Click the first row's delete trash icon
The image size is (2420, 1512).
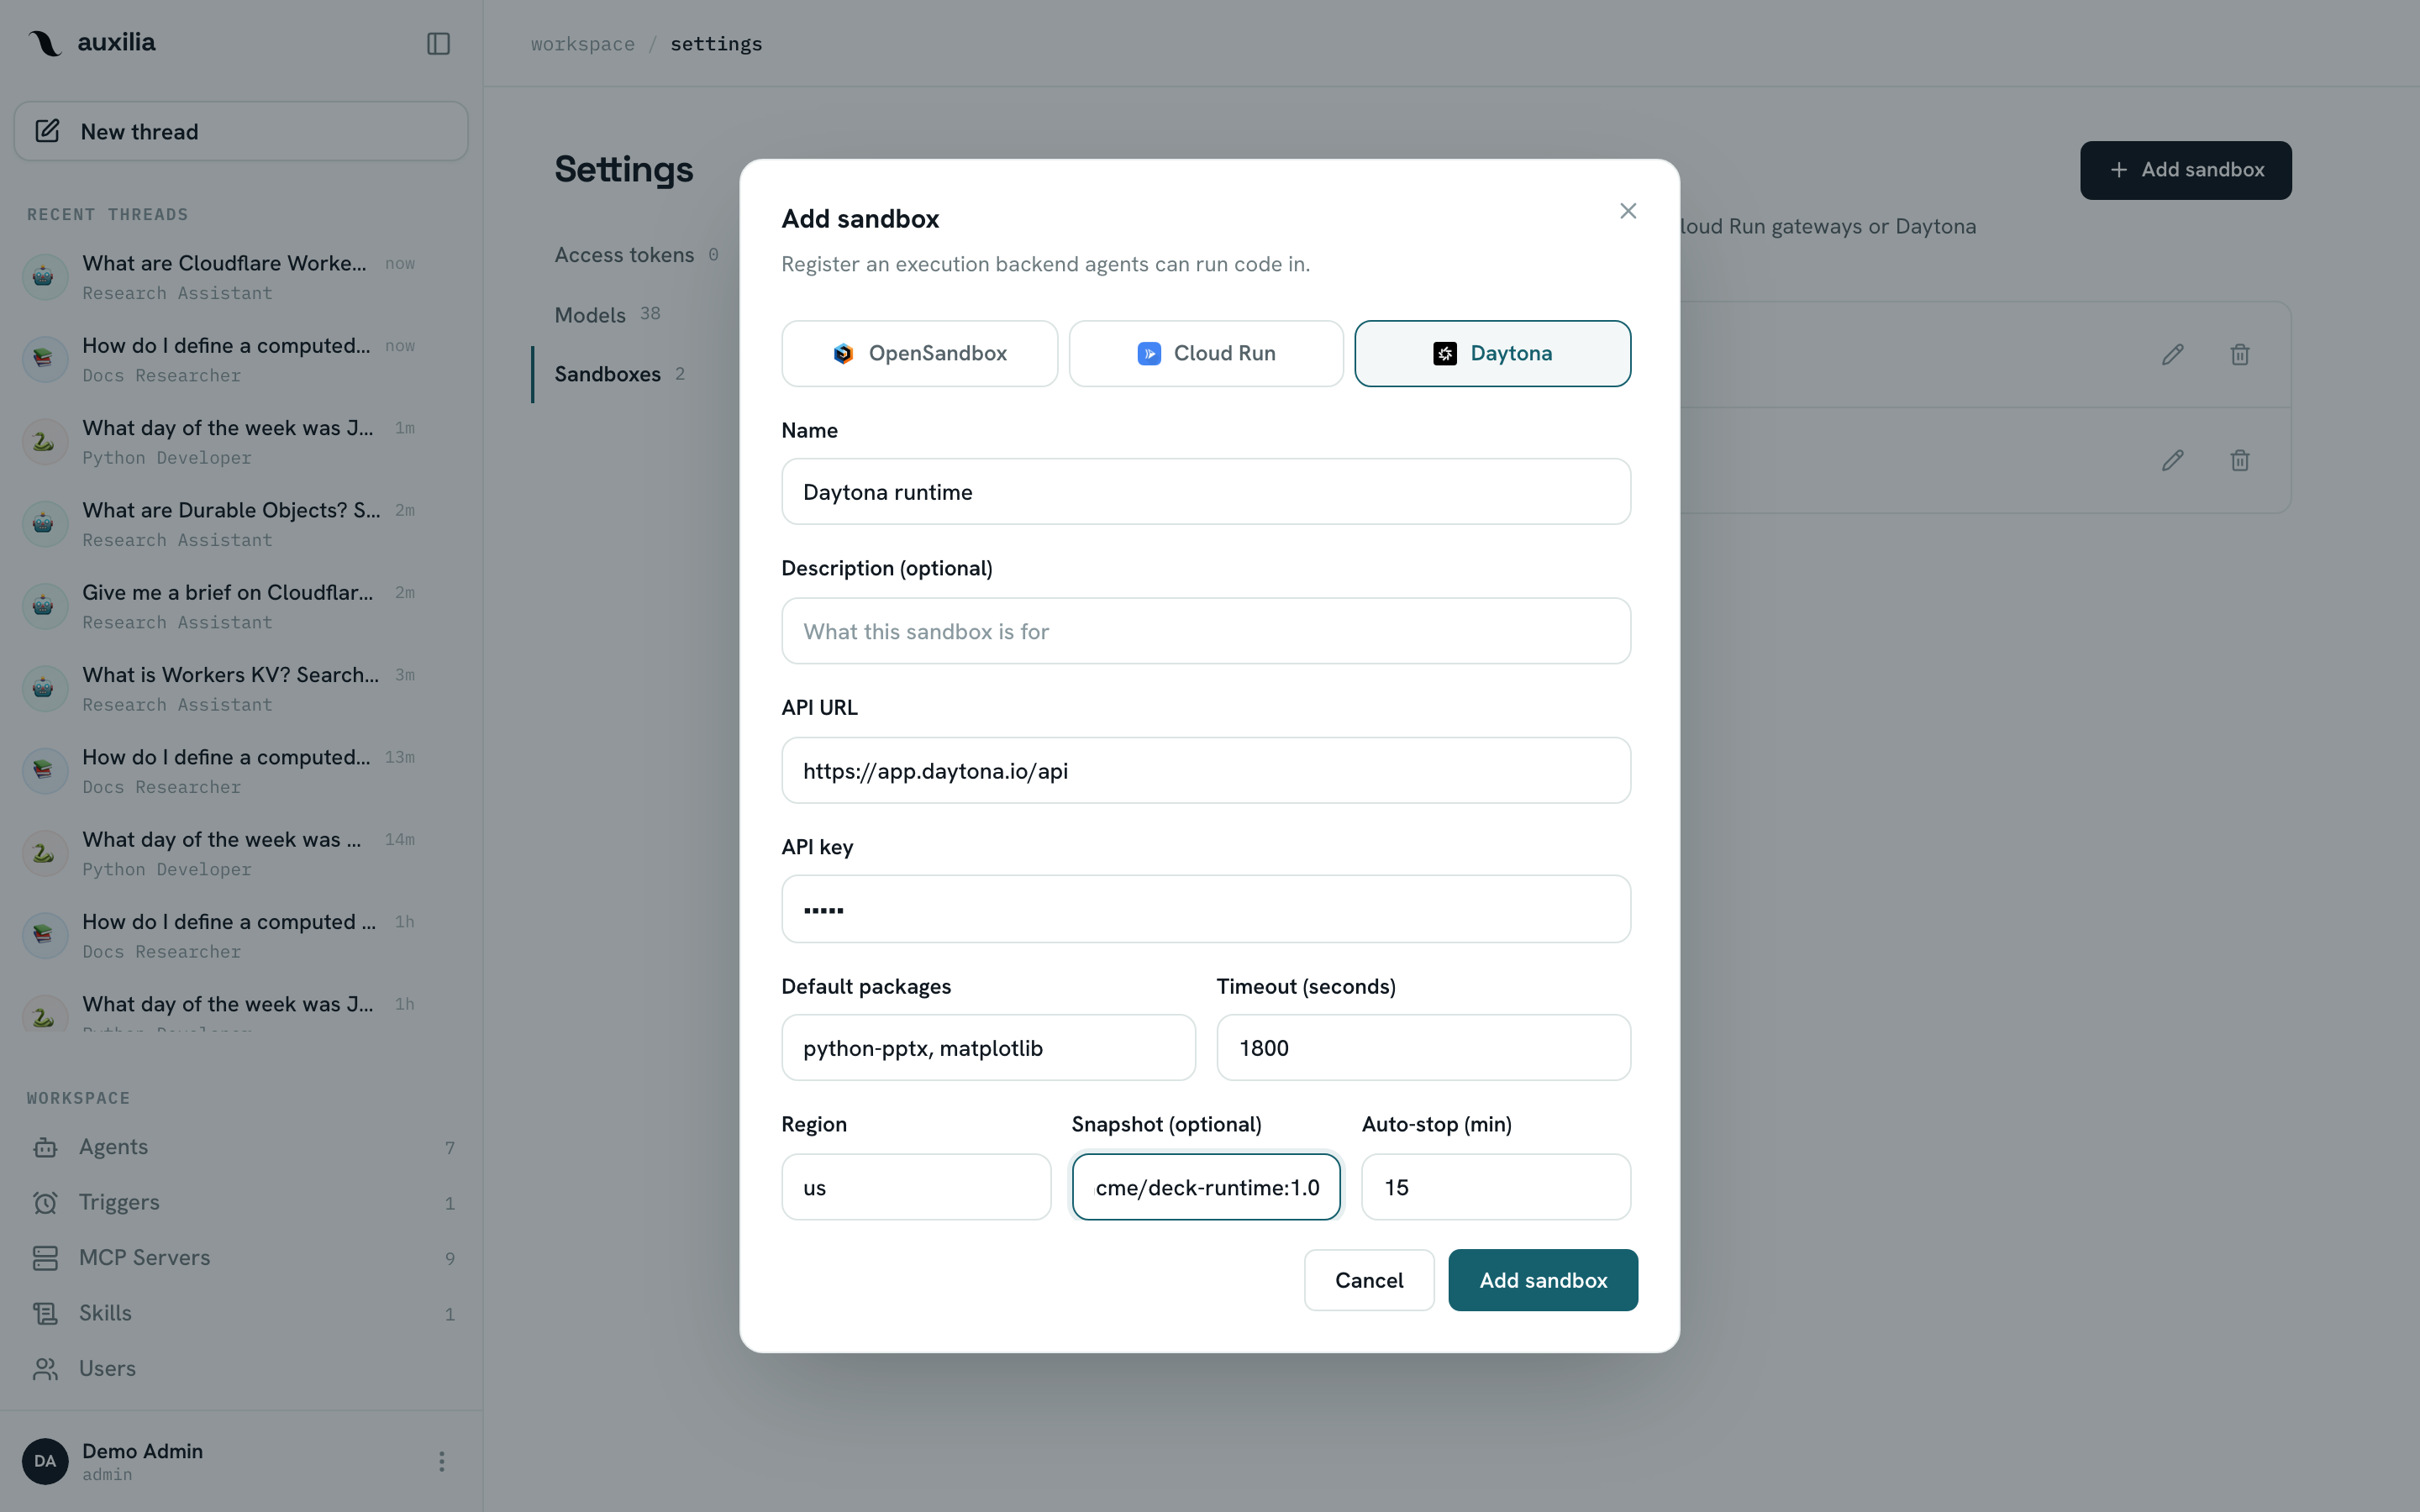[2240, 354]
